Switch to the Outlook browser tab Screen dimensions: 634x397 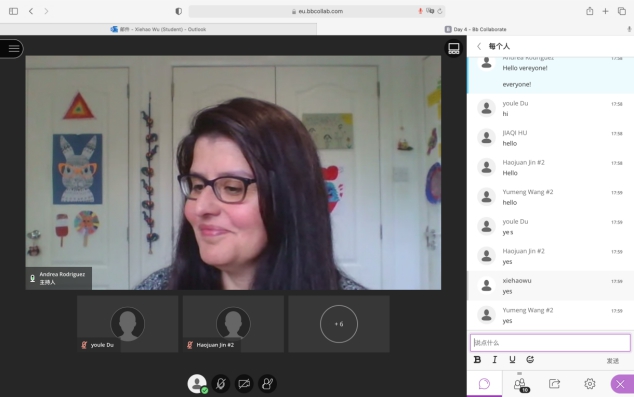158,29
